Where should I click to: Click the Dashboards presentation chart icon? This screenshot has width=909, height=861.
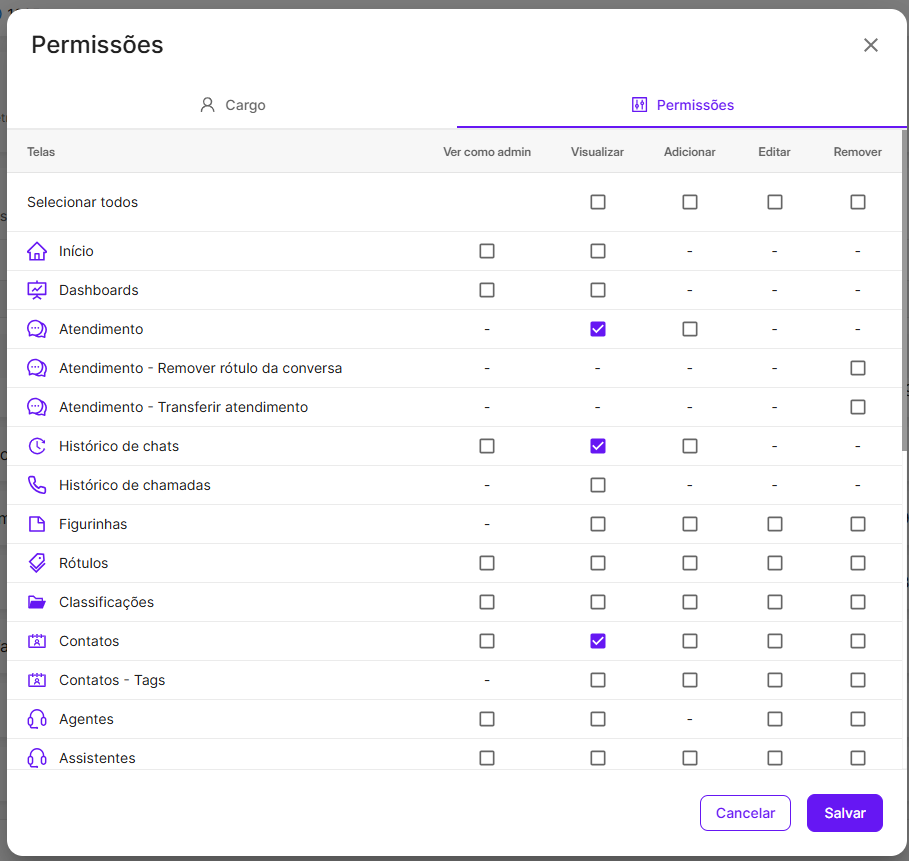(x=37, y=290)
